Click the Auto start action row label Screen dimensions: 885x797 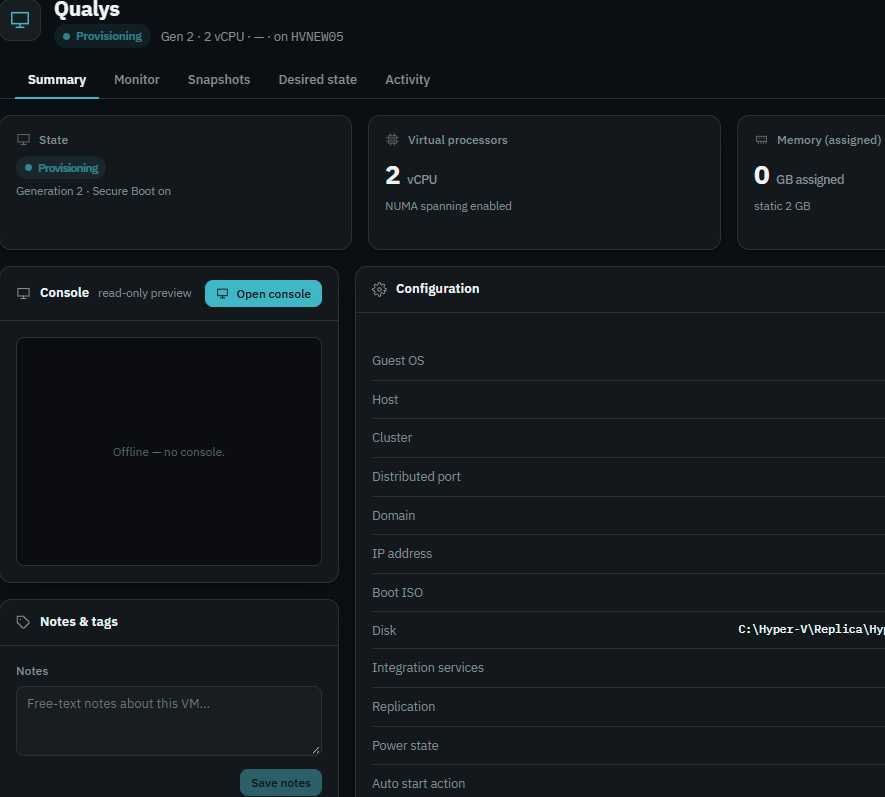tap(419, 783)
